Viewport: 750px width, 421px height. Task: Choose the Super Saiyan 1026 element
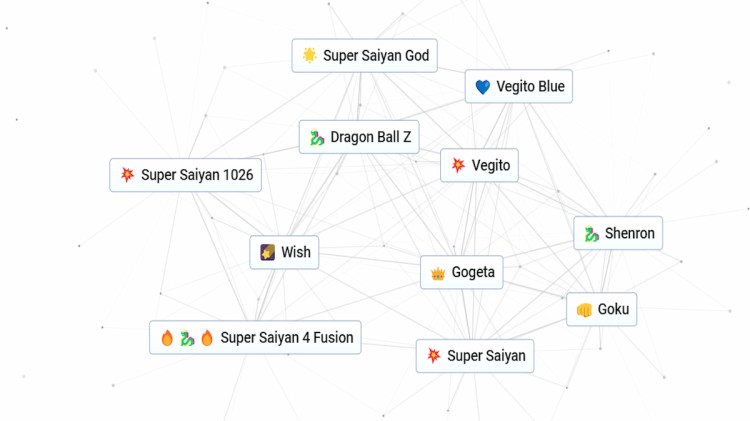click(x=185, y=175)
